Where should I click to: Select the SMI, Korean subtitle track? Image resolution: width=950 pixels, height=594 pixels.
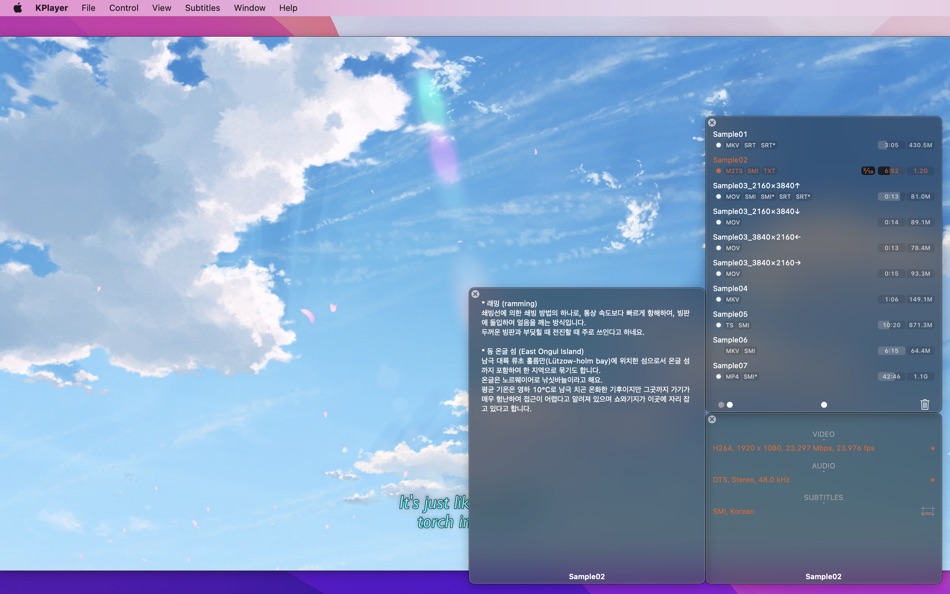tap(734, 512)
